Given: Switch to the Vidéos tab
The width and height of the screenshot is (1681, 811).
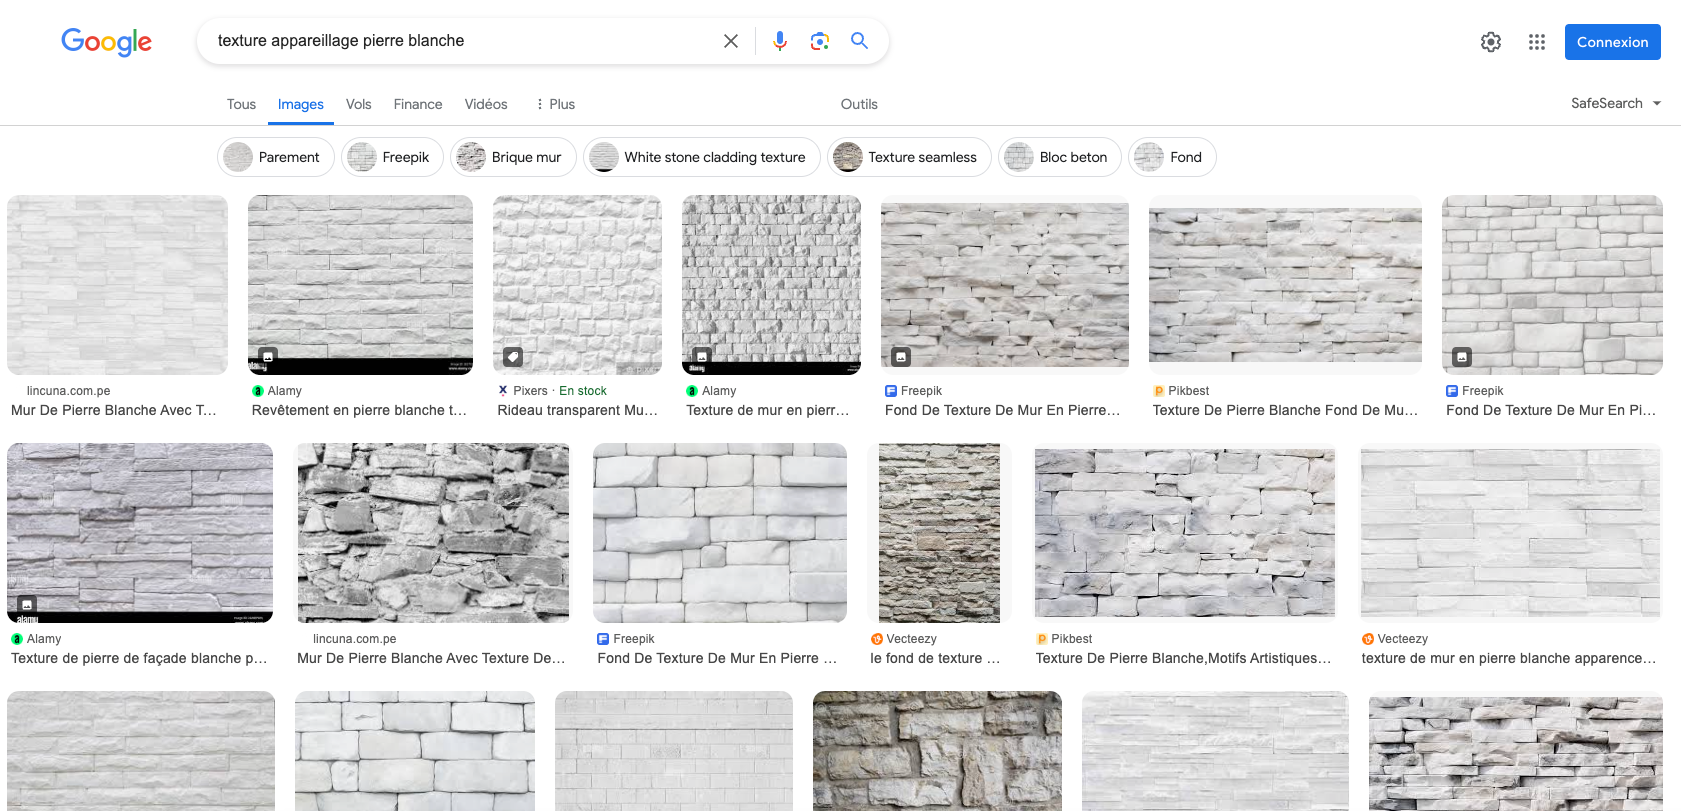Looking at the screenshot, I should coord(486,104).
